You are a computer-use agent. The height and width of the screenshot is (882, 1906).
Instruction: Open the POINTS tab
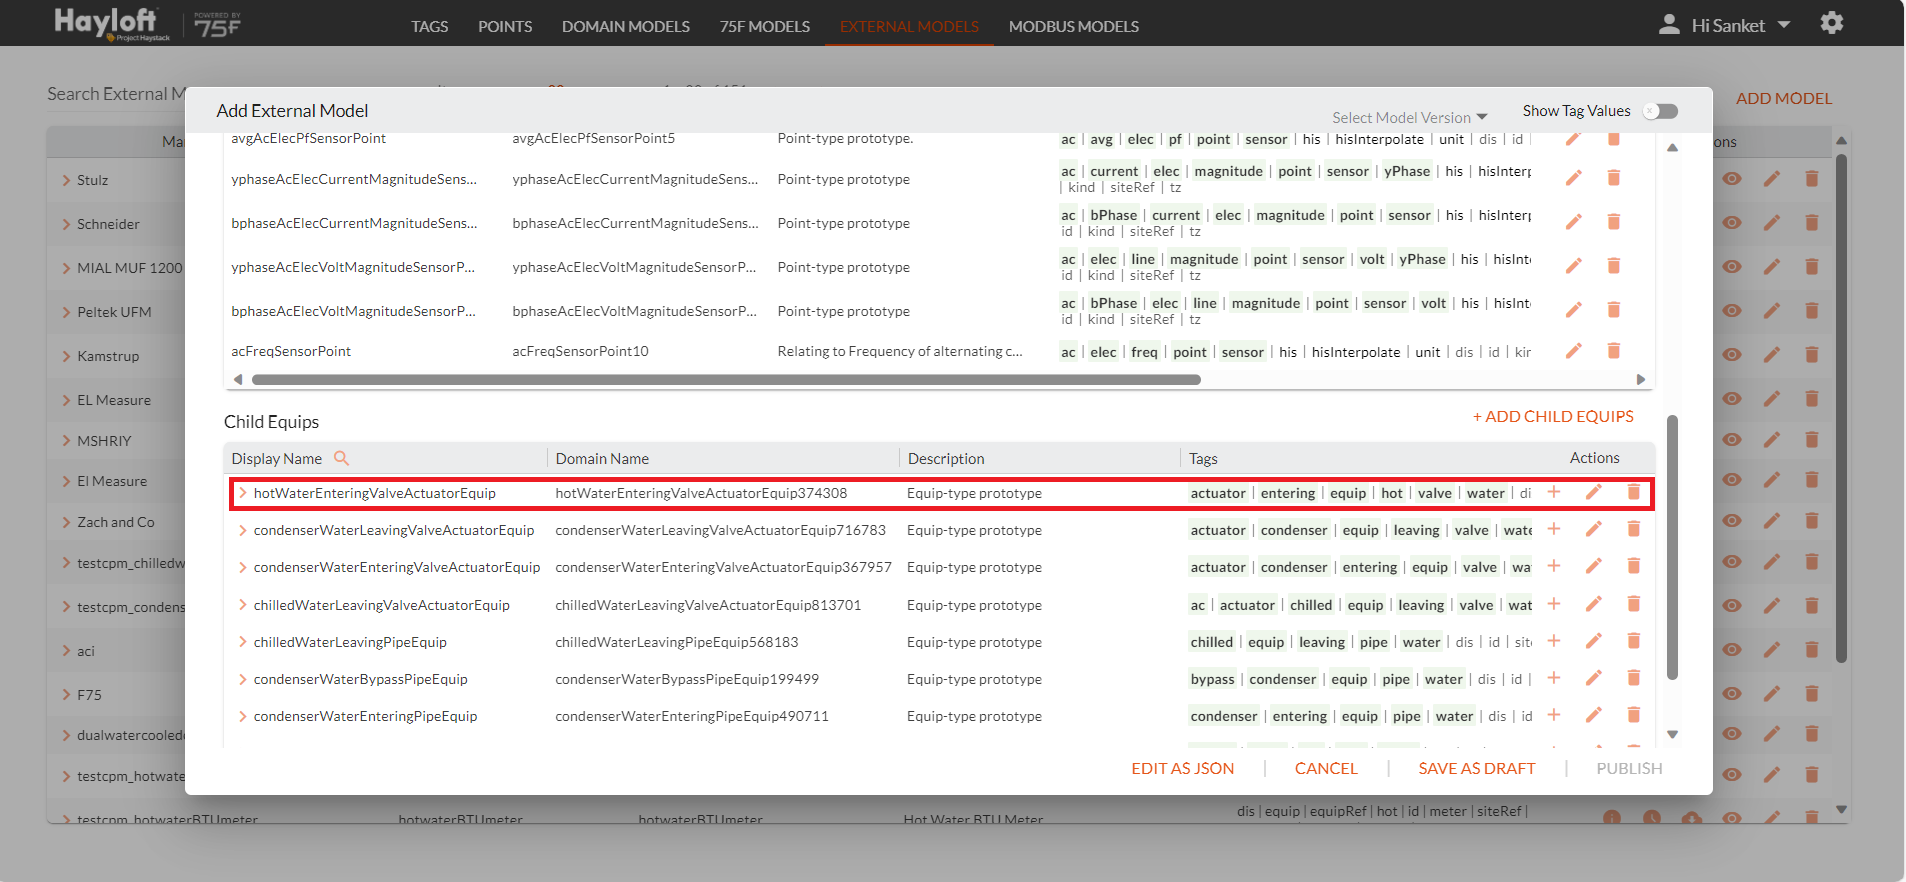tap(505, 26)
